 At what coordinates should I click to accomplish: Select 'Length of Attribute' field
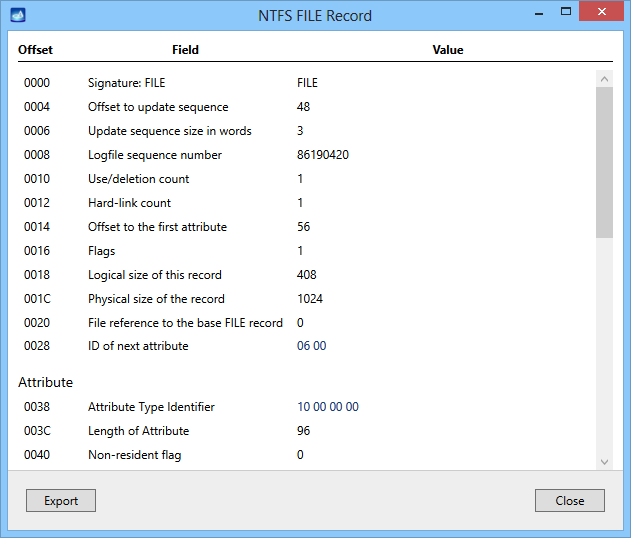coord(138,431)
